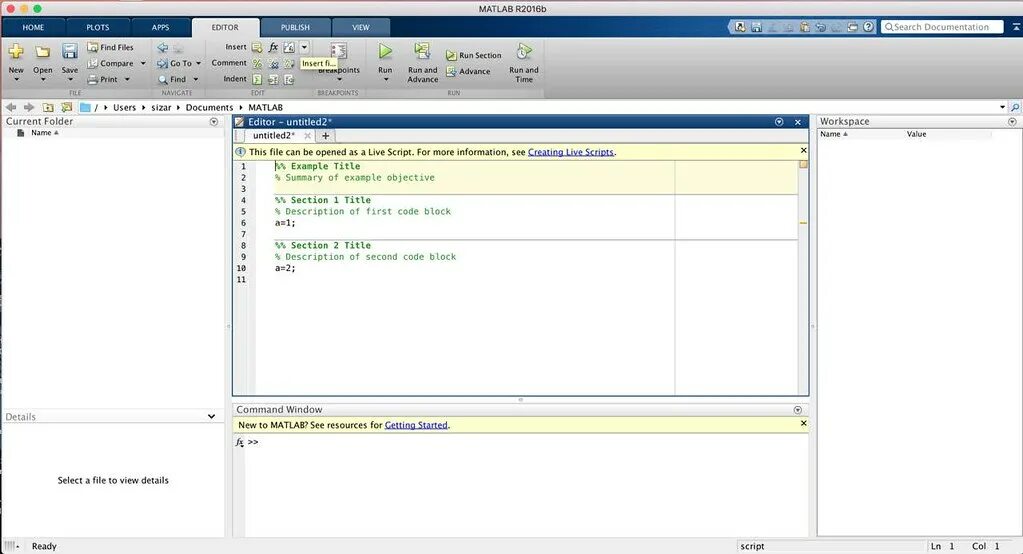1023x554 pixels.
Task: Click the Command Window prompt line
Action: 526,442
